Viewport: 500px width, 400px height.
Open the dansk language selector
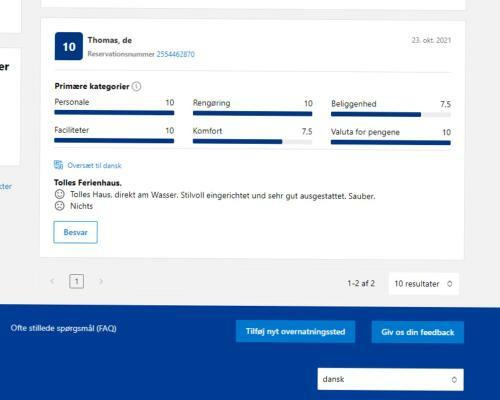click(390, 379)
